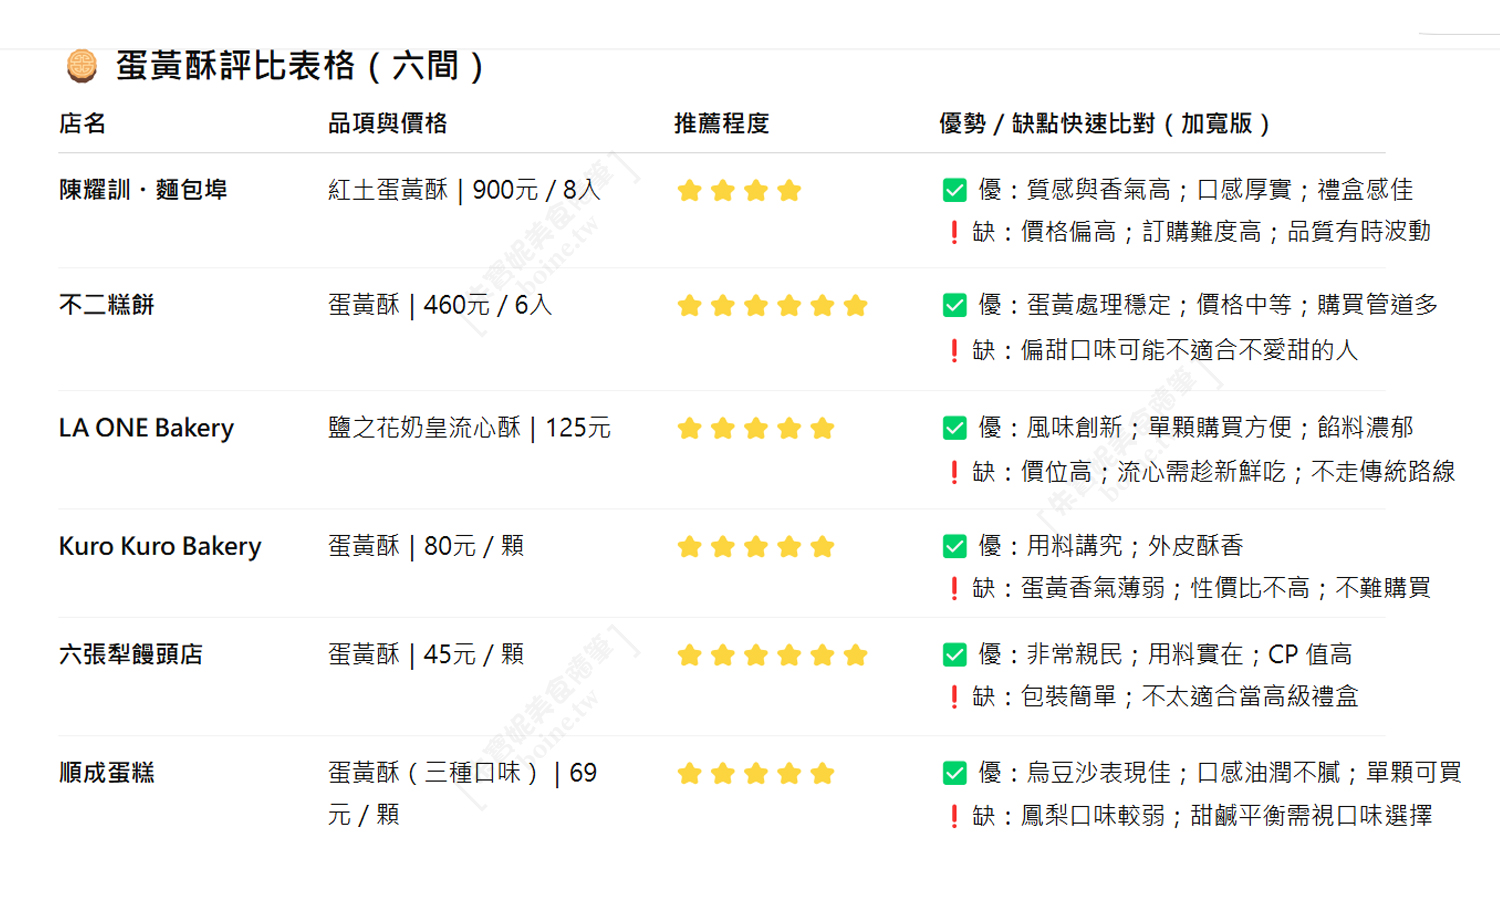Click the star rating for 陳耀訓·麵包埠
The height and width of the screenshot is (900, 1500).
coord(739,190)
